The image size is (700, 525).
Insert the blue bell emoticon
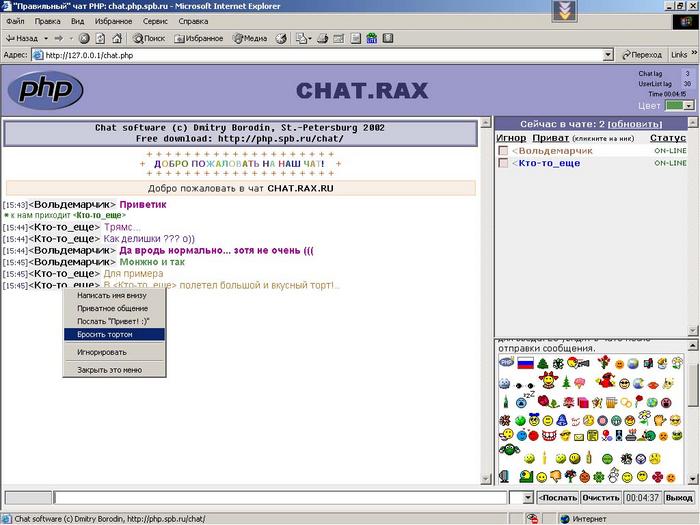tap(562, 420)
